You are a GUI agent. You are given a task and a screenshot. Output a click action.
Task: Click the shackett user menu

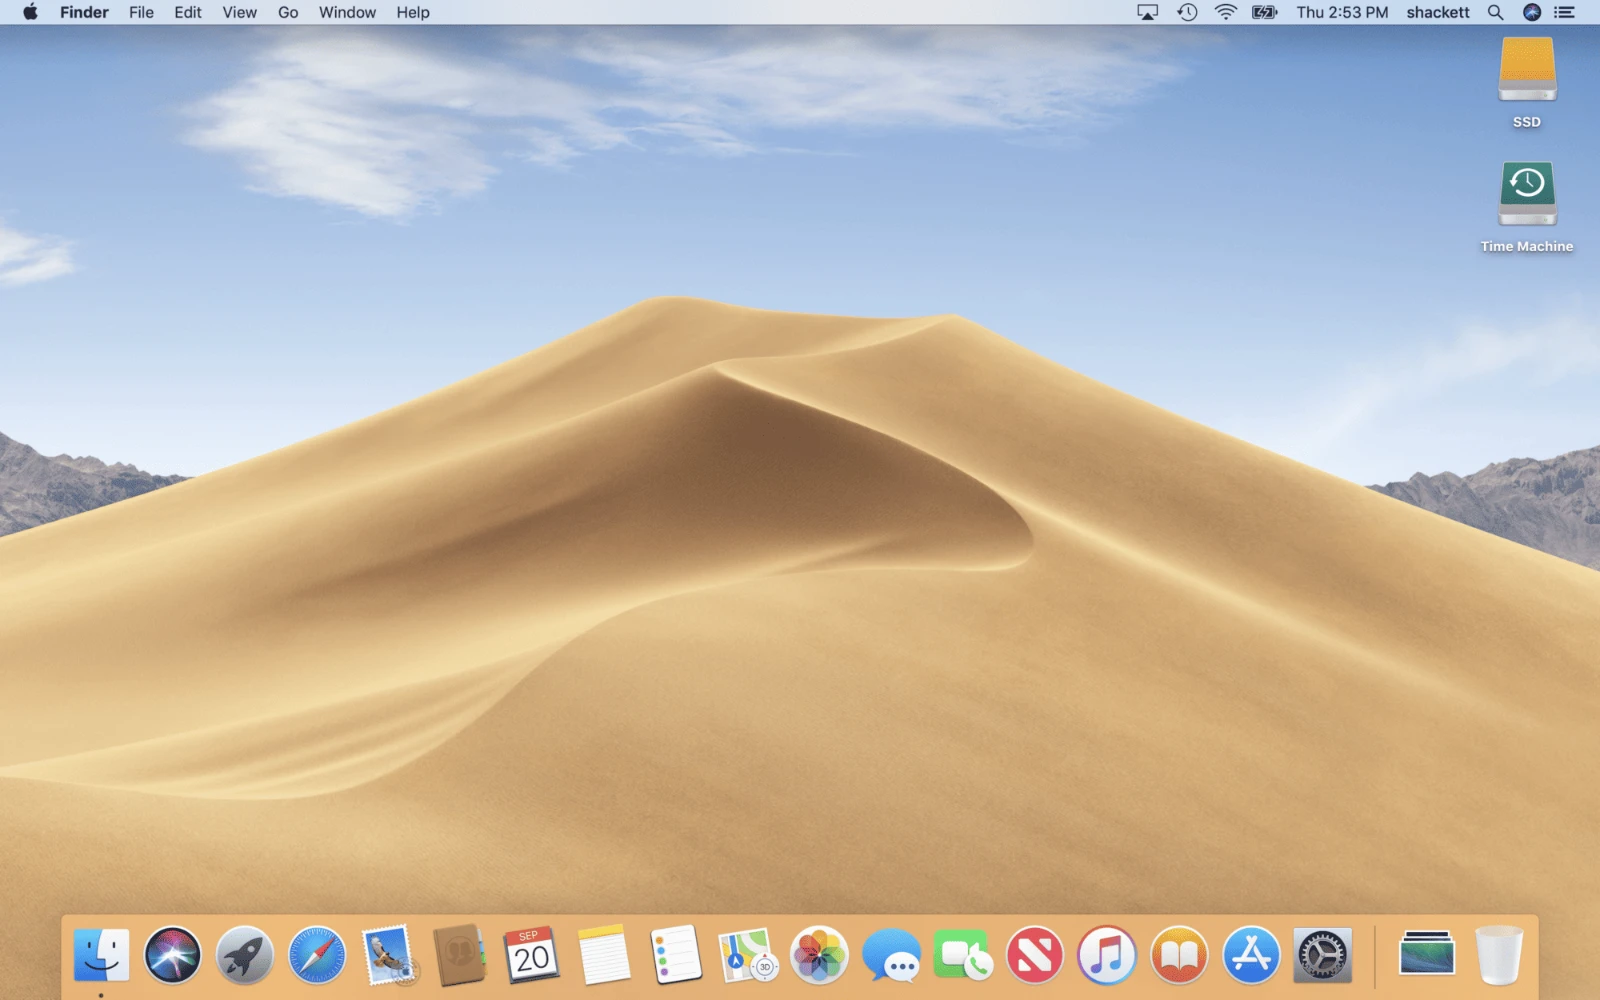(x=1438, y=12)
